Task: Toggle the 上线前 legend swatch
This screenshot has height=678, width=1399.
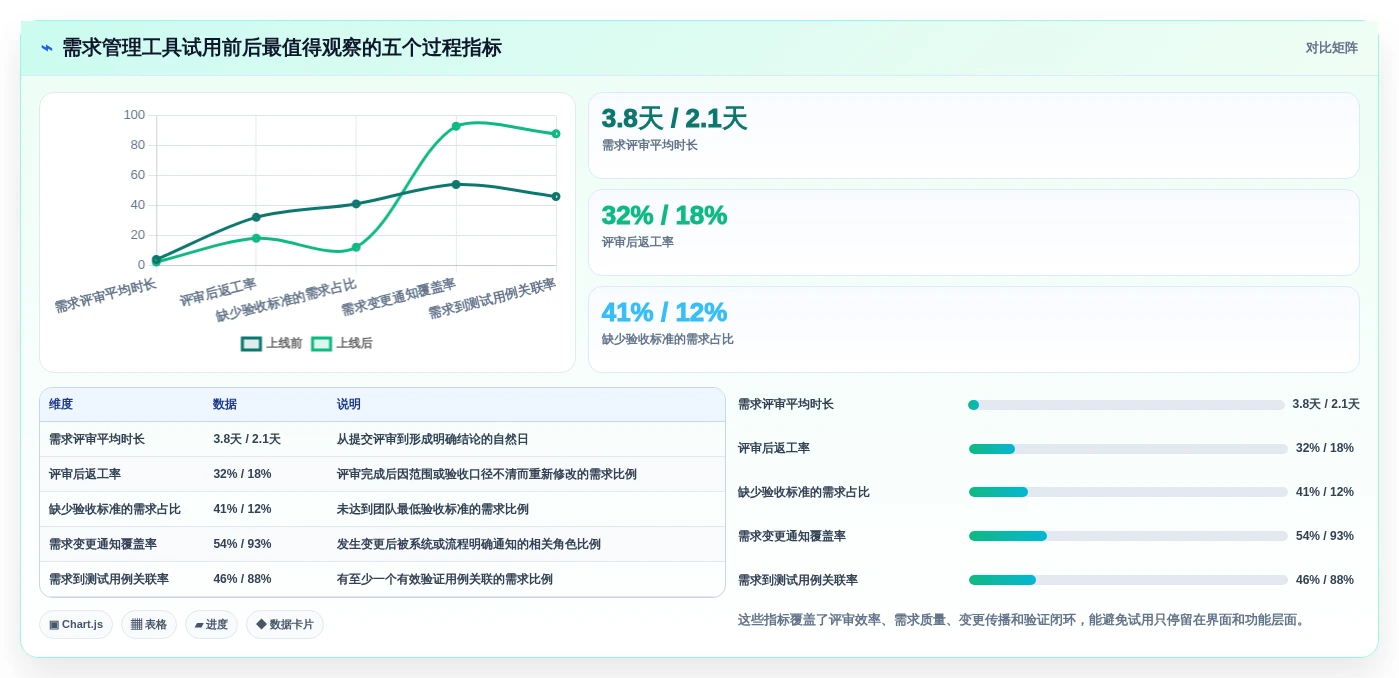Action: pyautogui.click(x=251, y=343)
